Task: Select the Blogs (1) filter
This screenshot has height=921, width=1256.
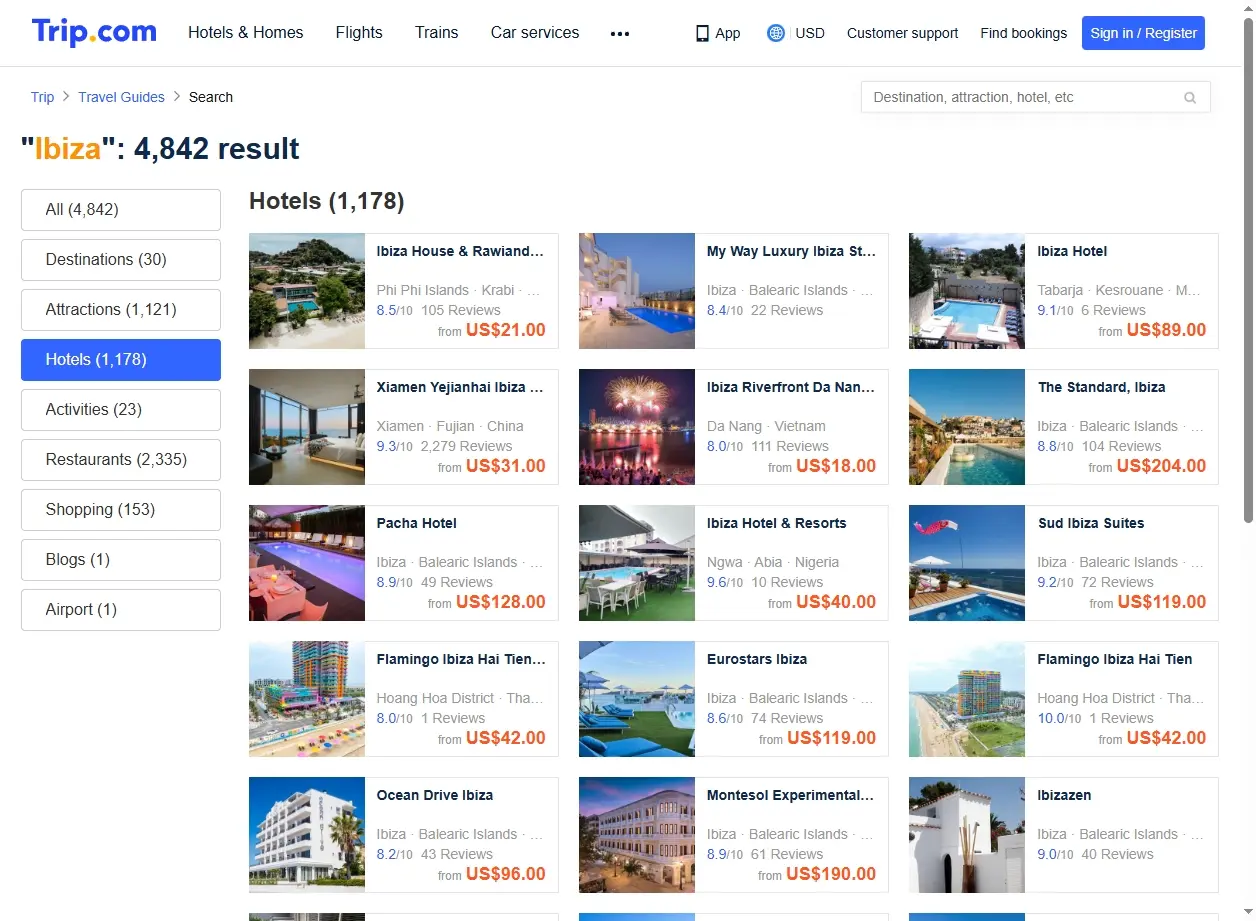Action: tap(121, 560)
